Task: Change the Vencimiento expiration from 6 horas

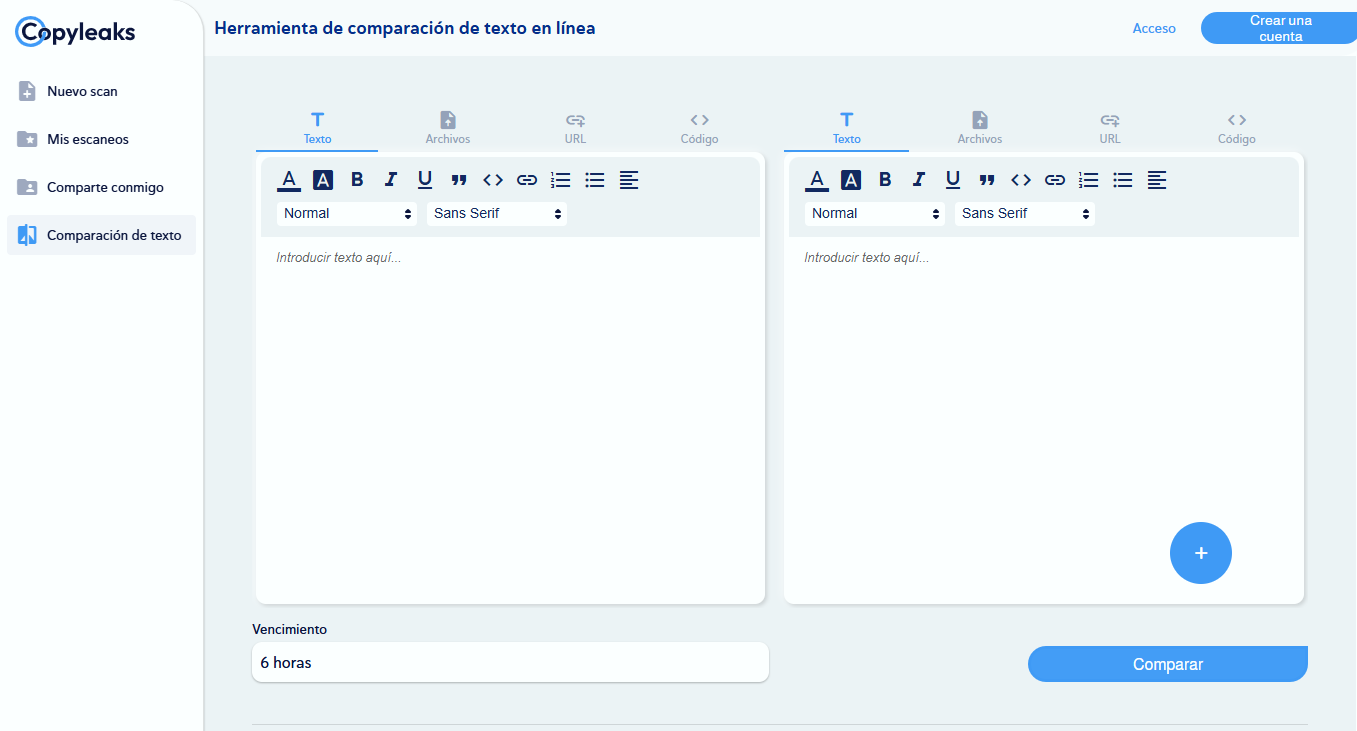Action: pos(510,662)
